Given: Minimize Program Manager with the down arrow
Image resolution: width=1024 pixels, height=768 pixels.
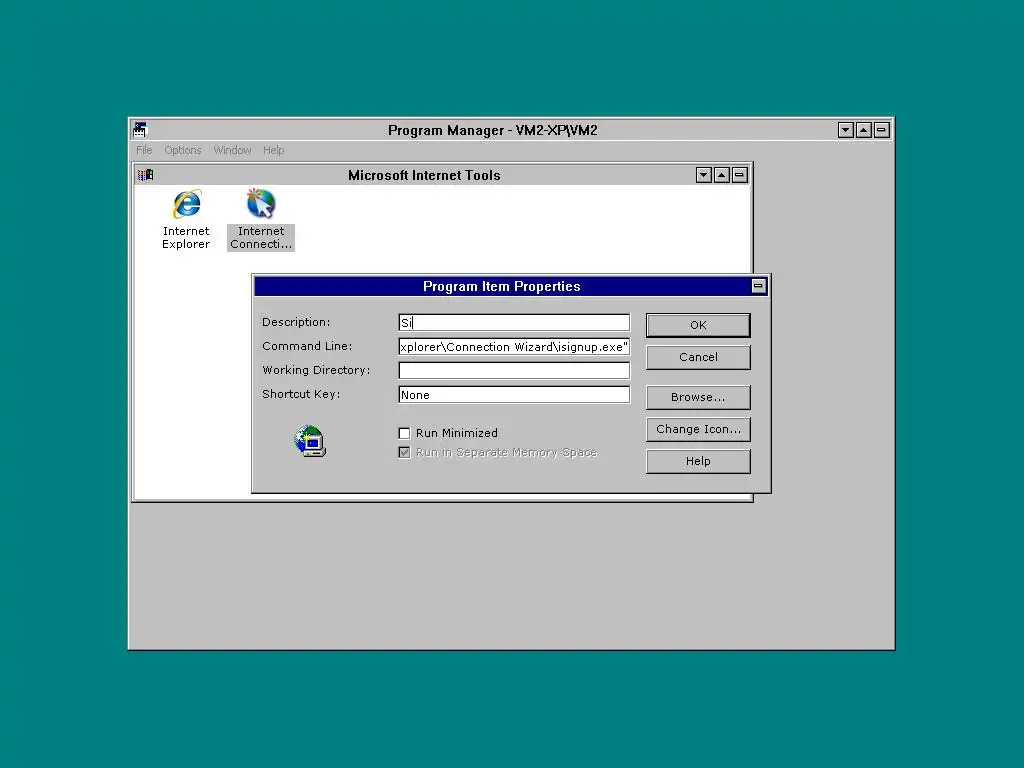Looking at the screenshot, I should point(846,130).
